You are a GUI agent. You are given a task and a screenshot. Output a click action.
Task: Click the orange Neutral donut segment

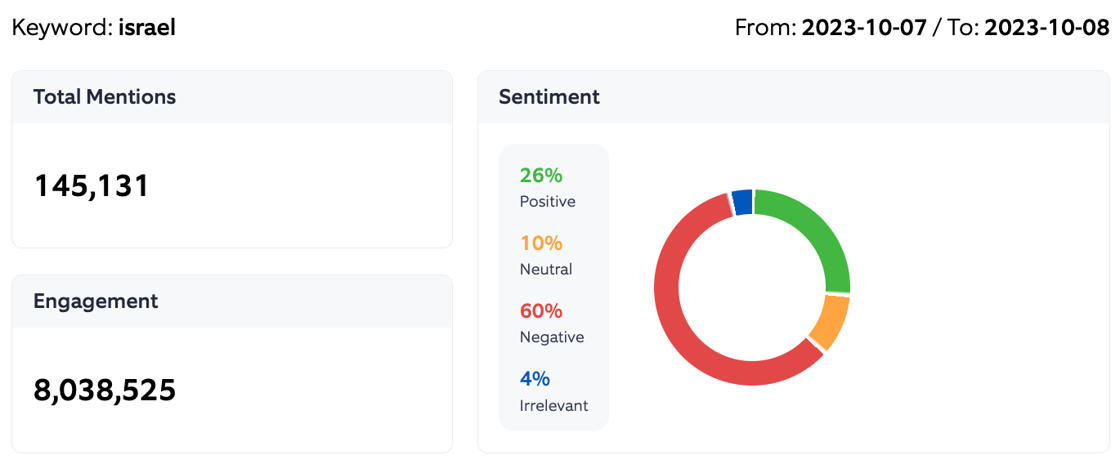tap(831, 322)
